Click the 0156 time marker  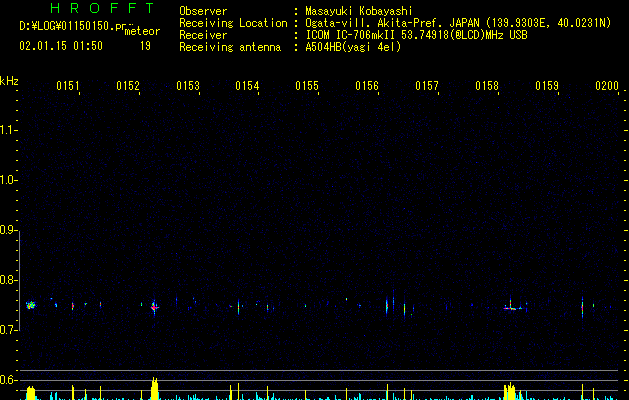pos(367,86)
